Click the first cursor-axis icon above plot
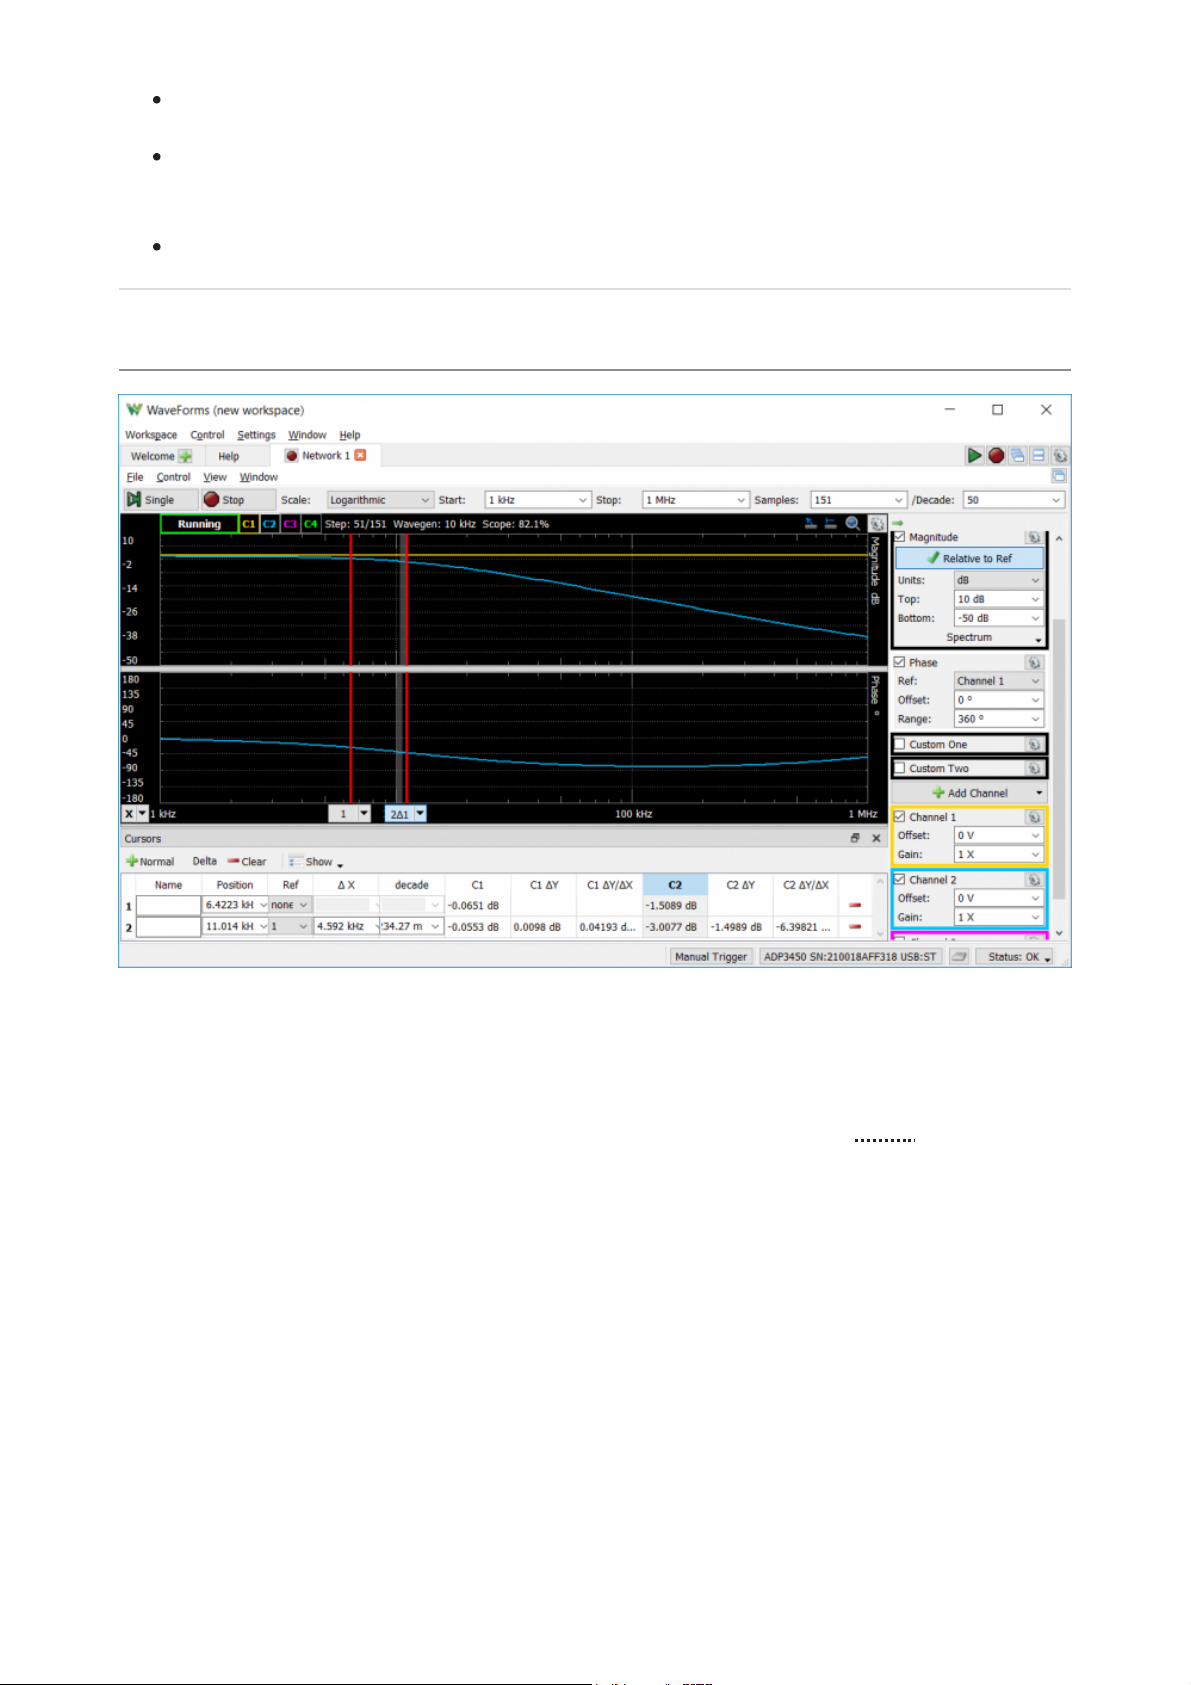The image size is (1191, 1685). 810,523
